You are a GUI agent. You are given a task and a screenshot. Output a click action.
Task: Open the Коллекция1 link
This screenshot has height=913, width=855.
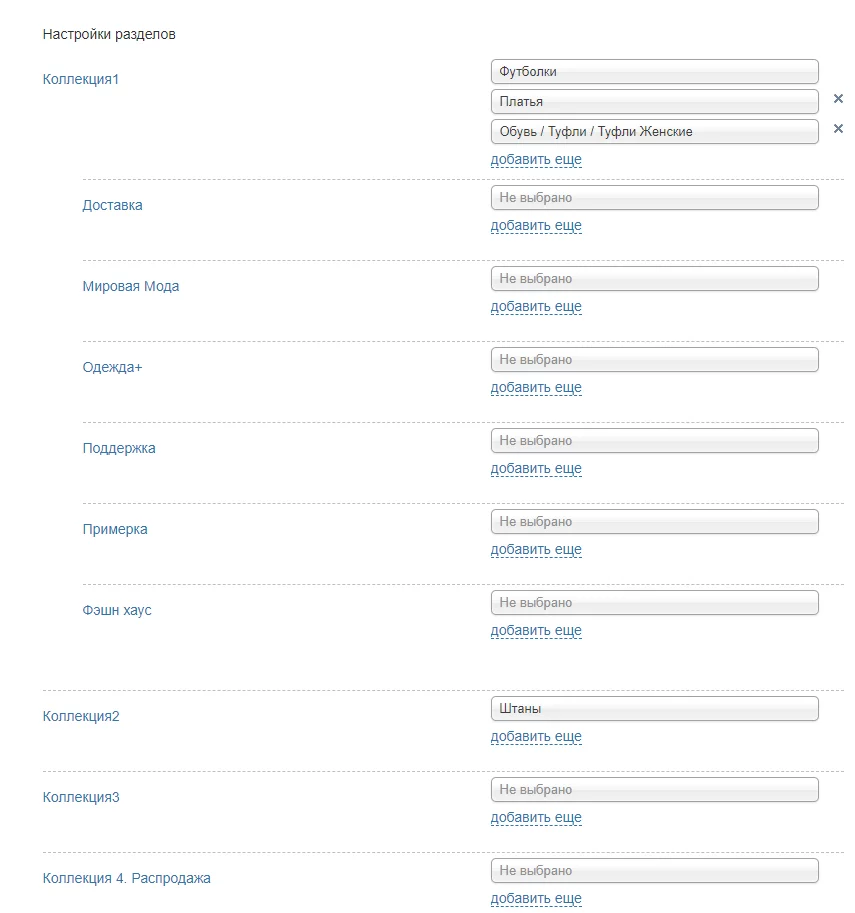pos(81,79)
